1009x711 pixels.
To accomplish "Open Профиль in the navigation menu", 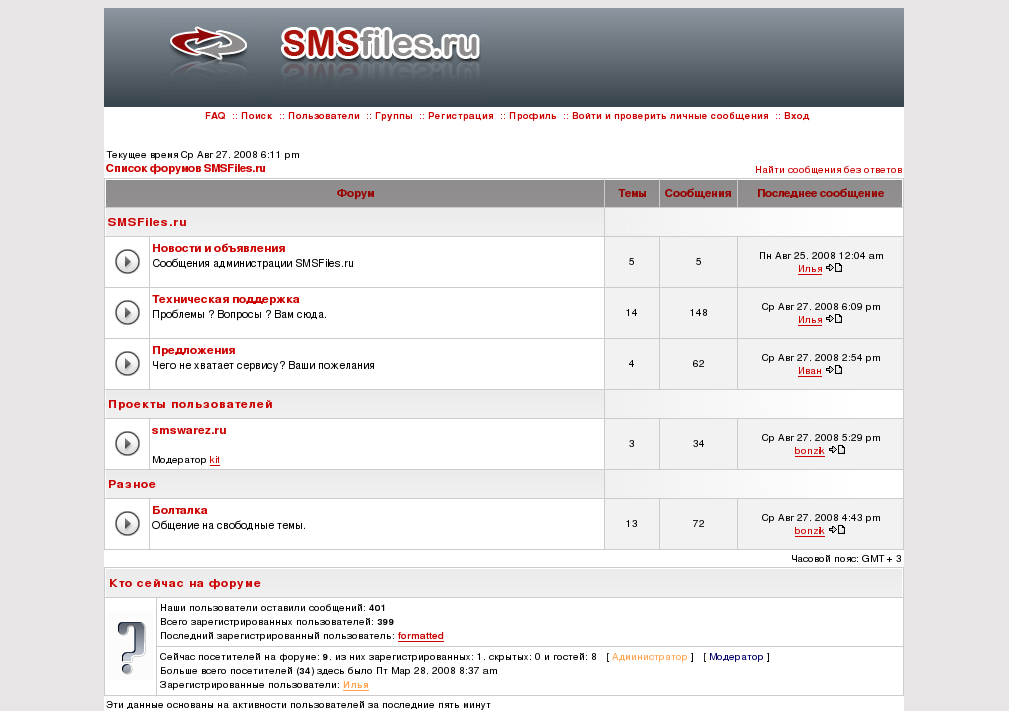I will coord(533,116).
